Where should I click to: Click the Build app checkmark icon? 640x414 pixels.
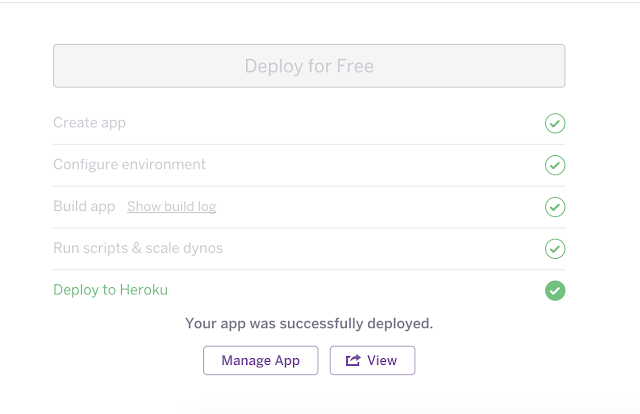pos(555,207)
